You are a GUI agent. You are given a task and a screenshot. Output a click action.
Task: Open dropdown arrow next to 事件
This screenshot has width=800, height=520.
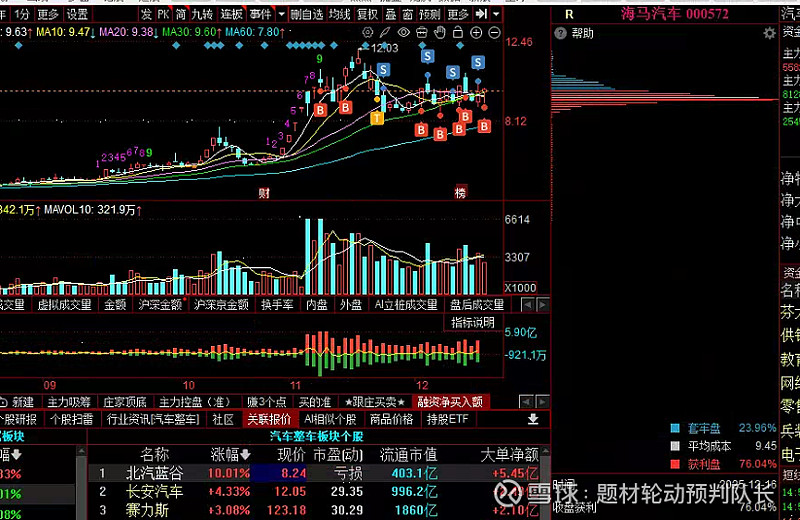[282, 14]
